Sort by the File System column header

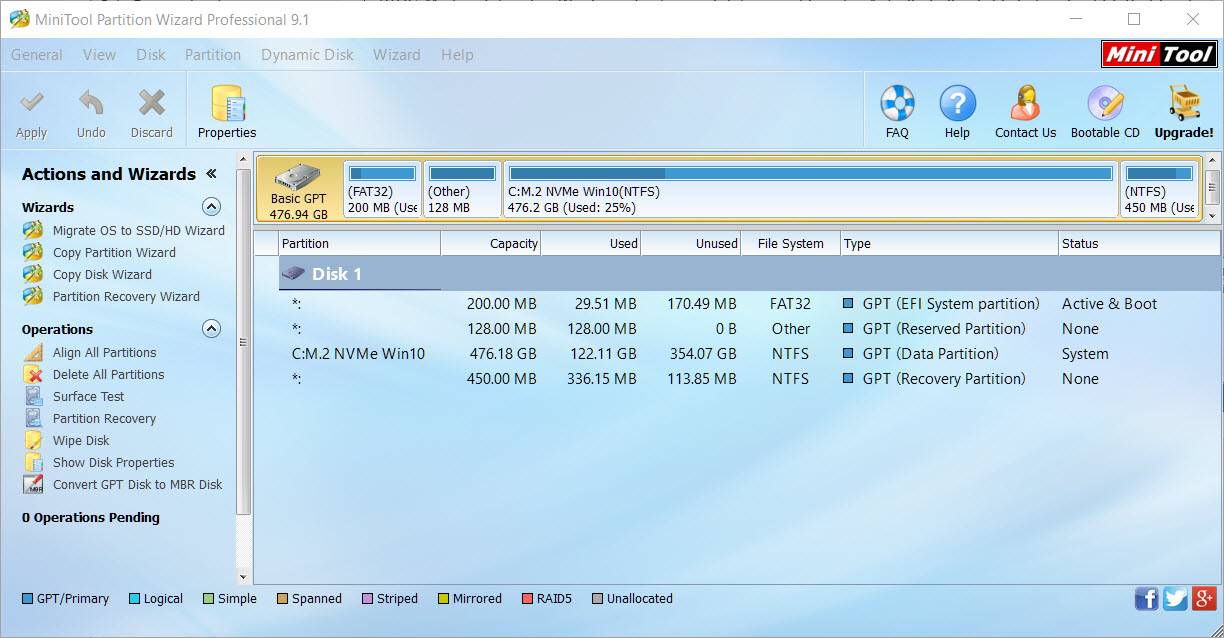pyautogui.click(x=791, y=243)
